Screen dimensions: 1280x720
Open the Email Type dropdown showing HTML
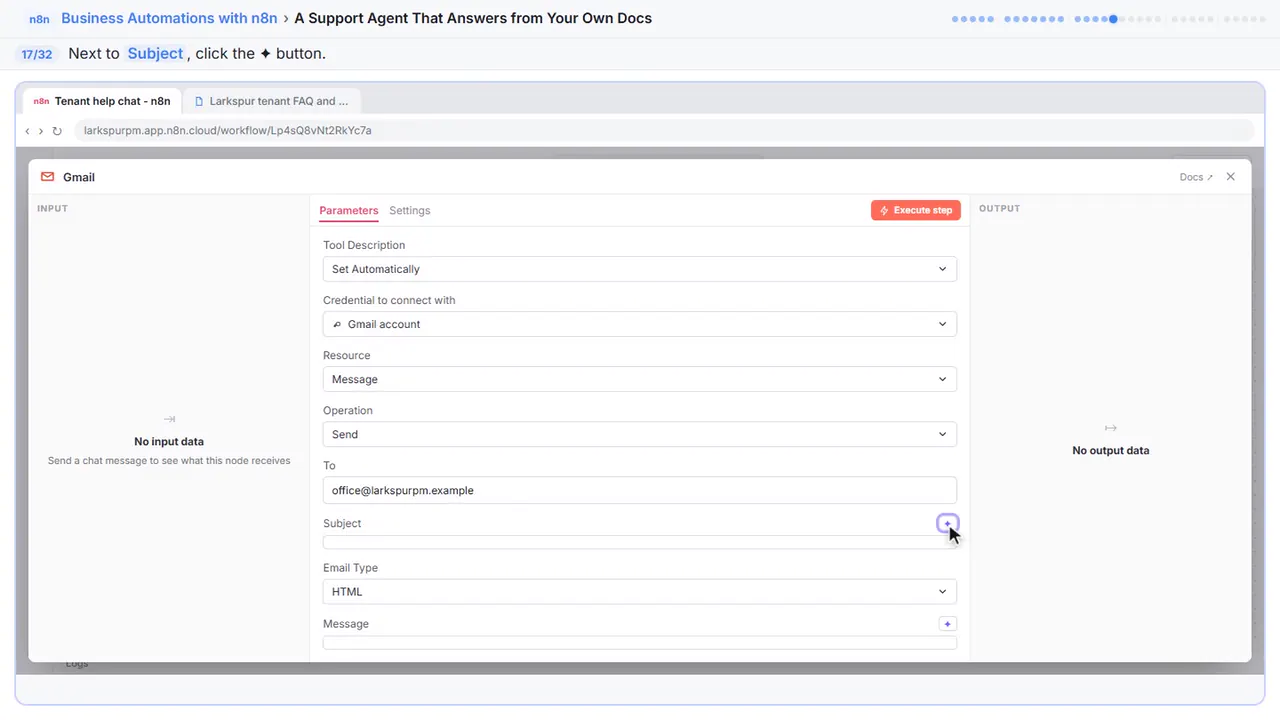pos(640,592)
